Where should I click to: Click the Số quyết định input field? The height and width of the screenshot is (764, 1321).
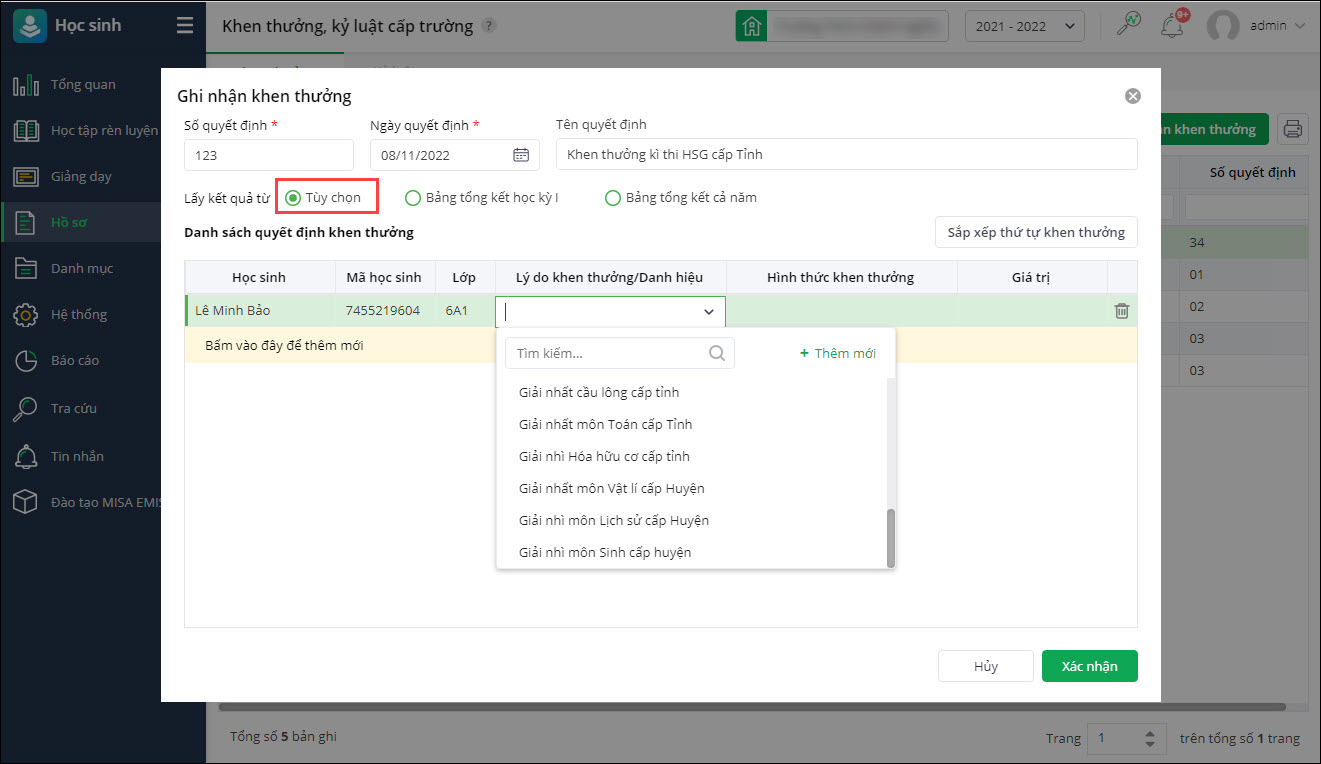pos(268,155)
